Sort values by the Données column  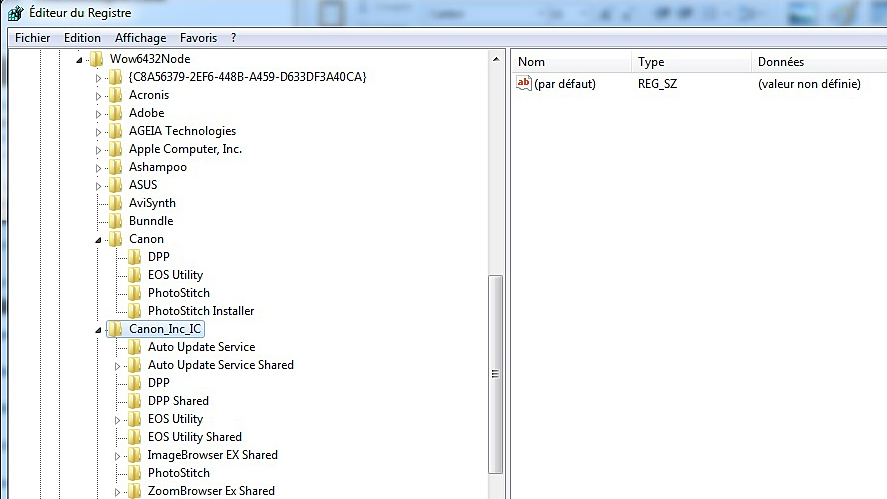[x=819, y=62]
